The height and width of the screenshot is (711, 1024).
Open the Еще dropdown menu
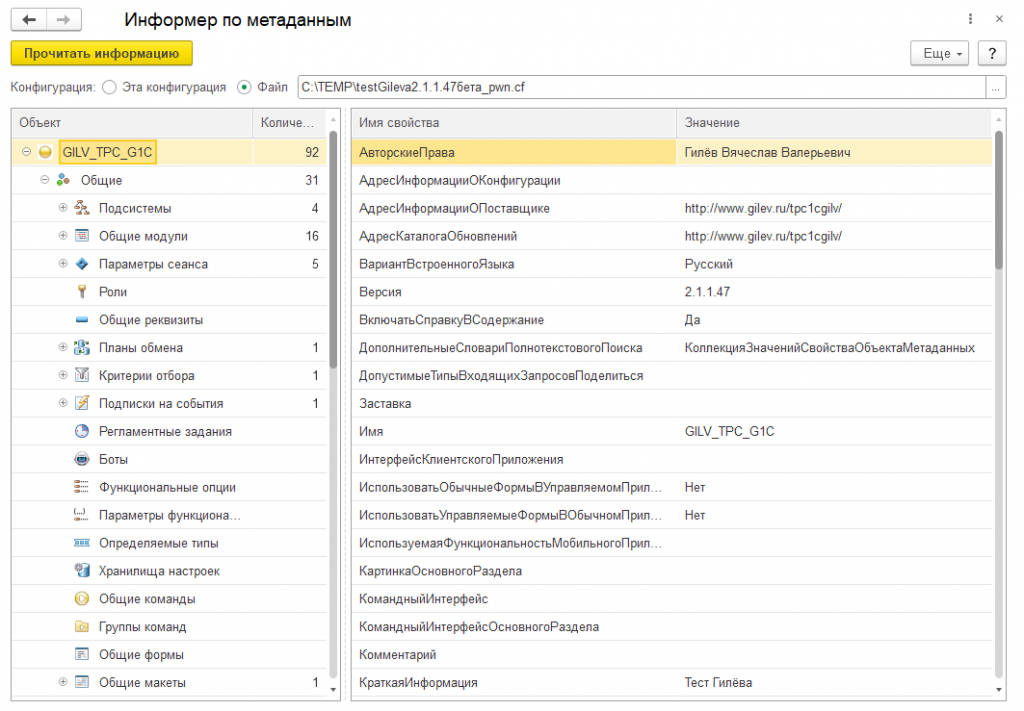point(940,53)
